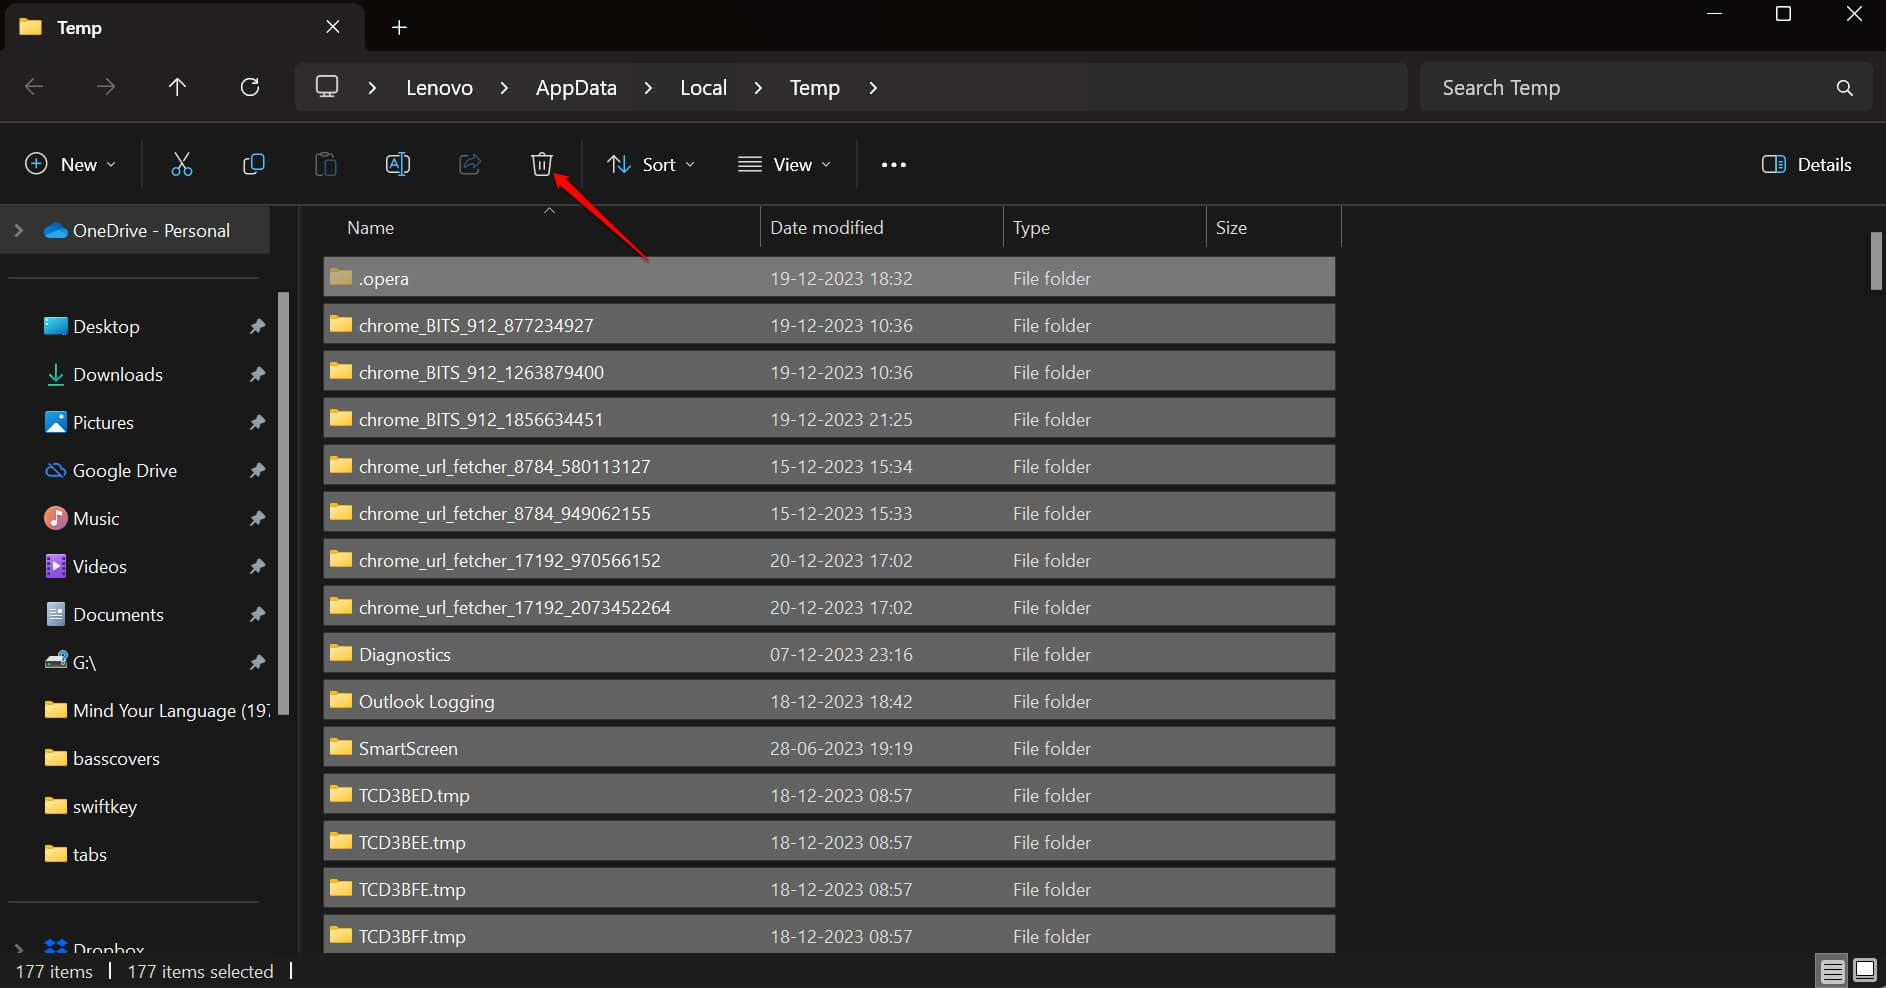Expand the chevron before Lenovo in address bar

click(x=372, y=88)
